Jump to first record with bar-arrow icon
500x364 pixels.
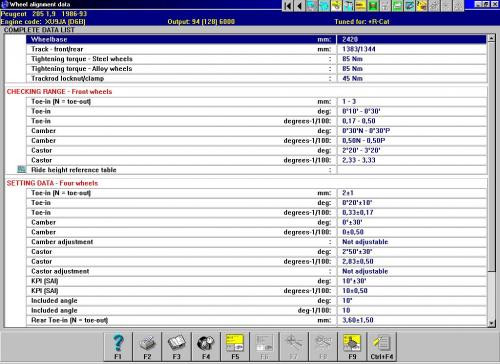(x=288, y=6)
